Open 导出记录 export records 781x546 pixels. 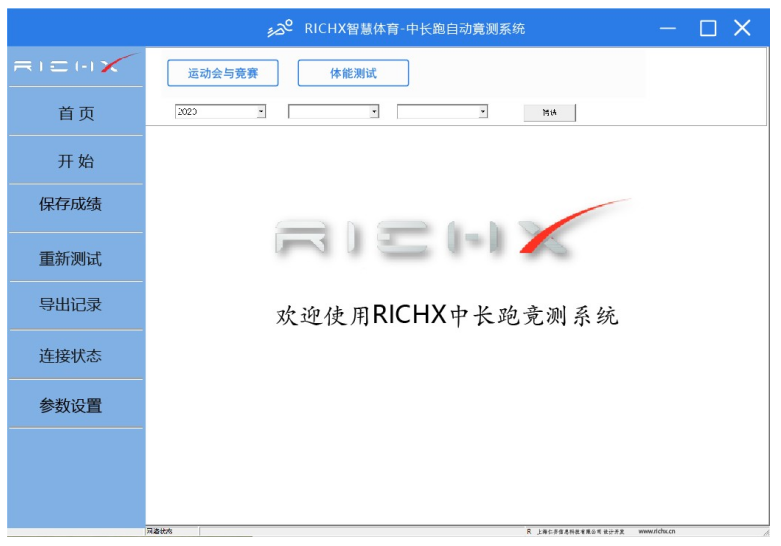point(71,305)
